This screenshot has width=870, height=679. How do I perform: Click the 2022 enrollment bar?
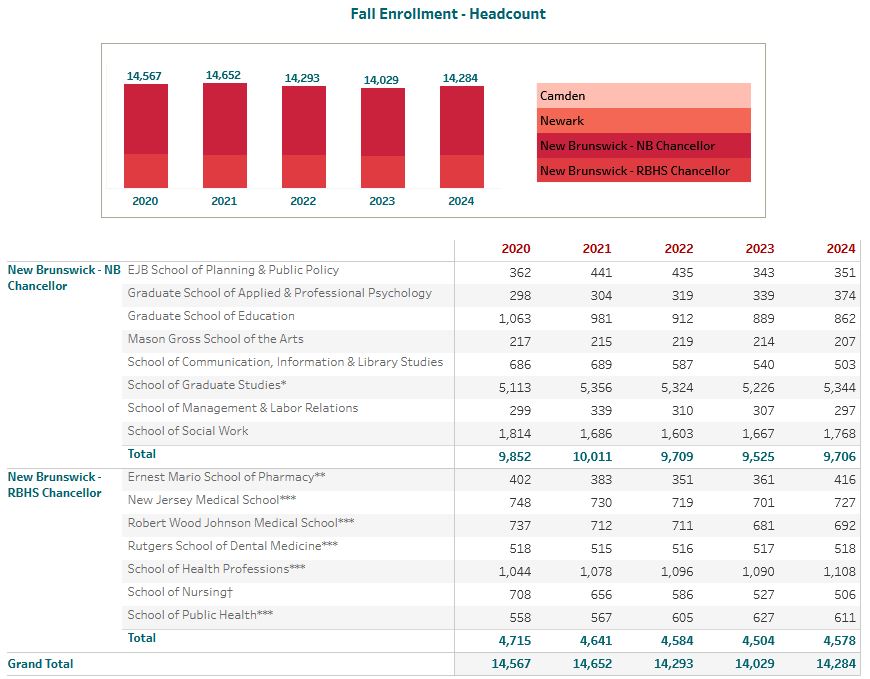pos(304,137)
